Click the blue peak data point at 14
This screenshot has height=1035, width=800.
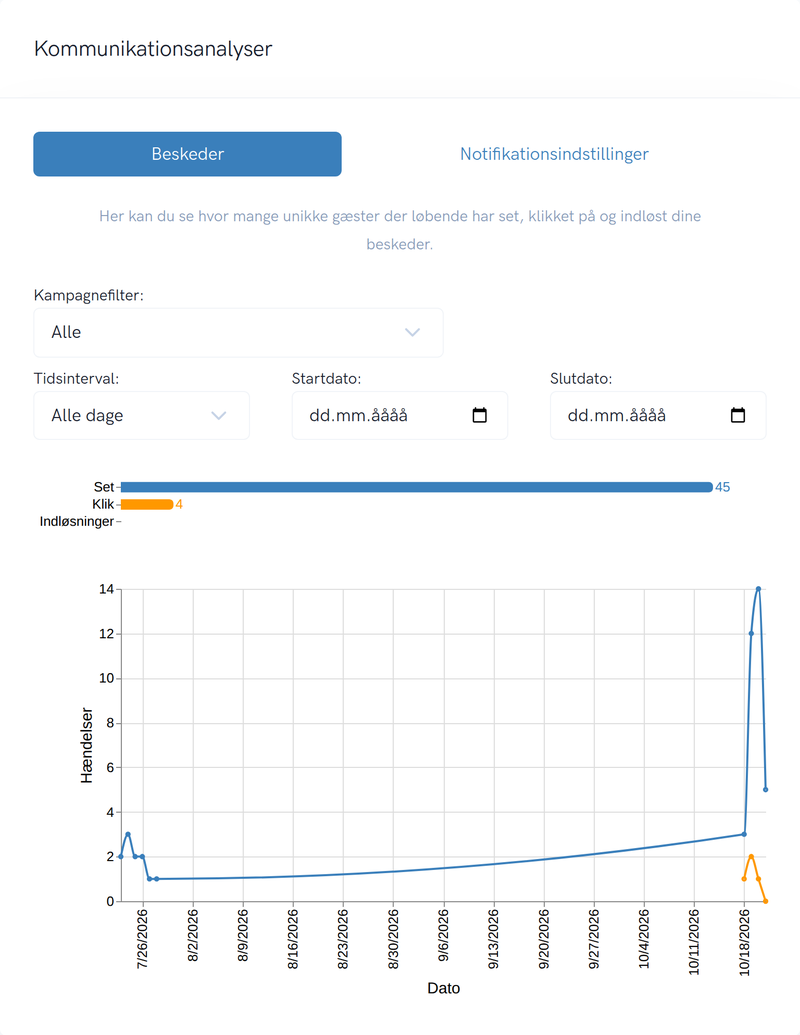[x=758, y=589]
